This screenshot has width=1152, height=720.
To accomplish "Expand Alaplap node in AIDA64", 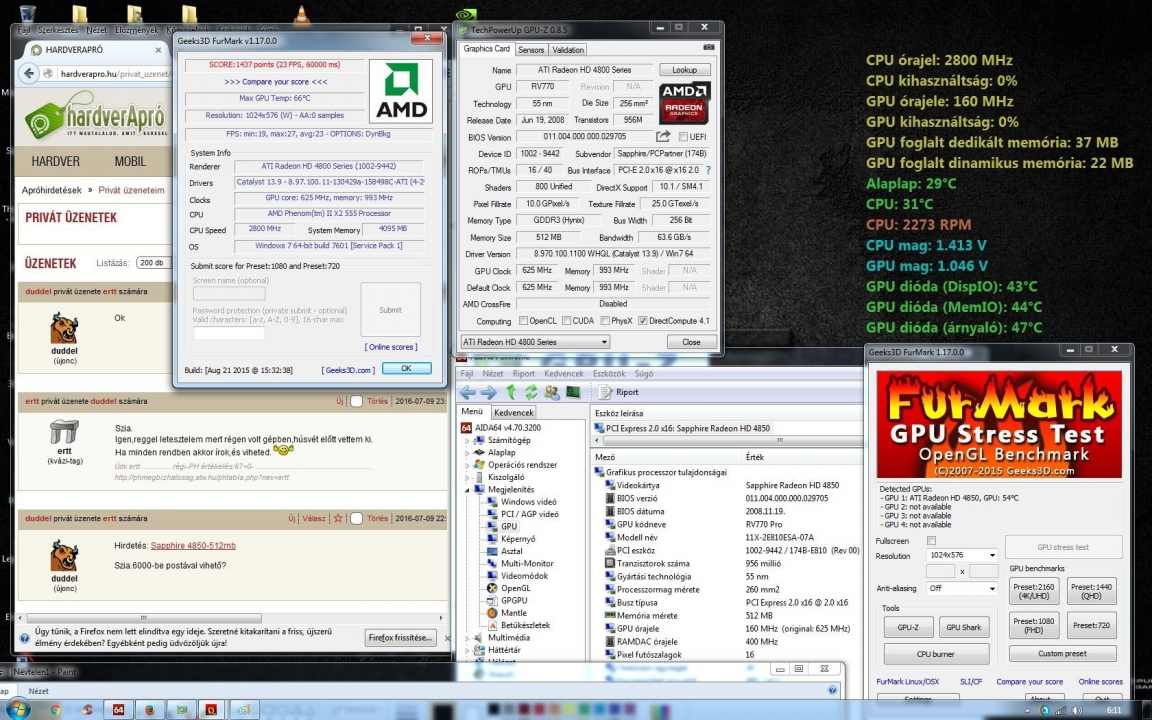I will (467, 453).
